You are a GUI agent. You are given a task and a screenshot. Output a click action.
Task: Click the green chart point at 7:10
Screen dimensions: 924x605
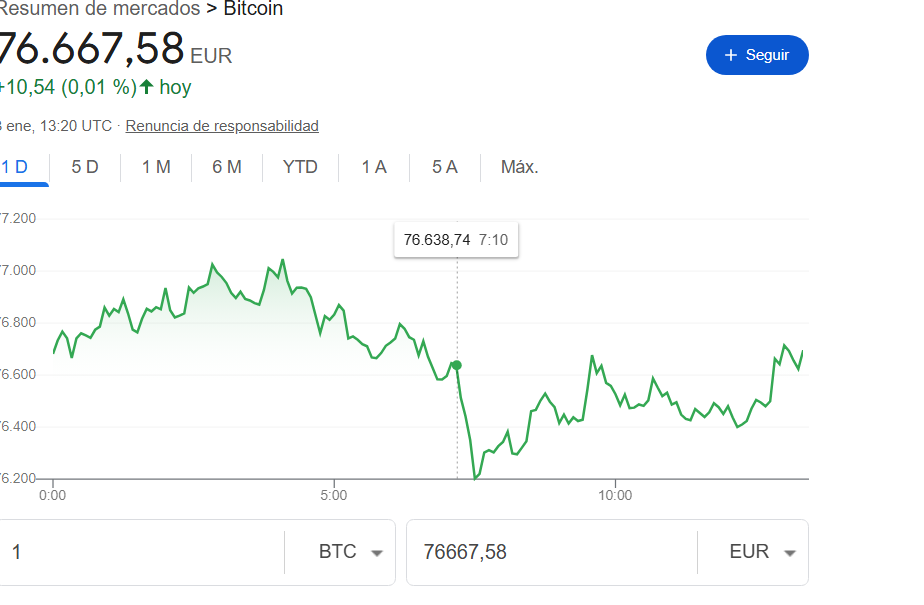[457, 365]
